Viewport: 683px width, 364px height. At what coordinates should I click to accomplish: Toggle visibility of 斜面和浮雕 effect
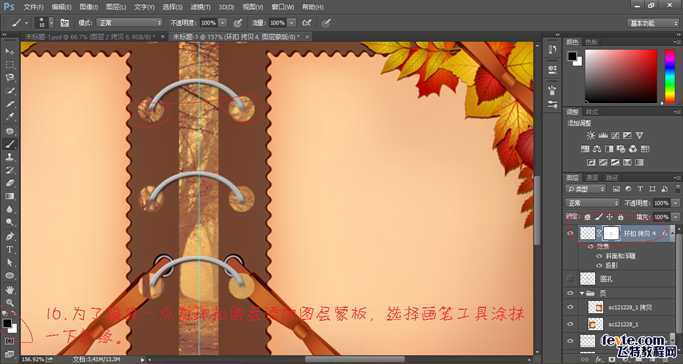pos(599,256)
